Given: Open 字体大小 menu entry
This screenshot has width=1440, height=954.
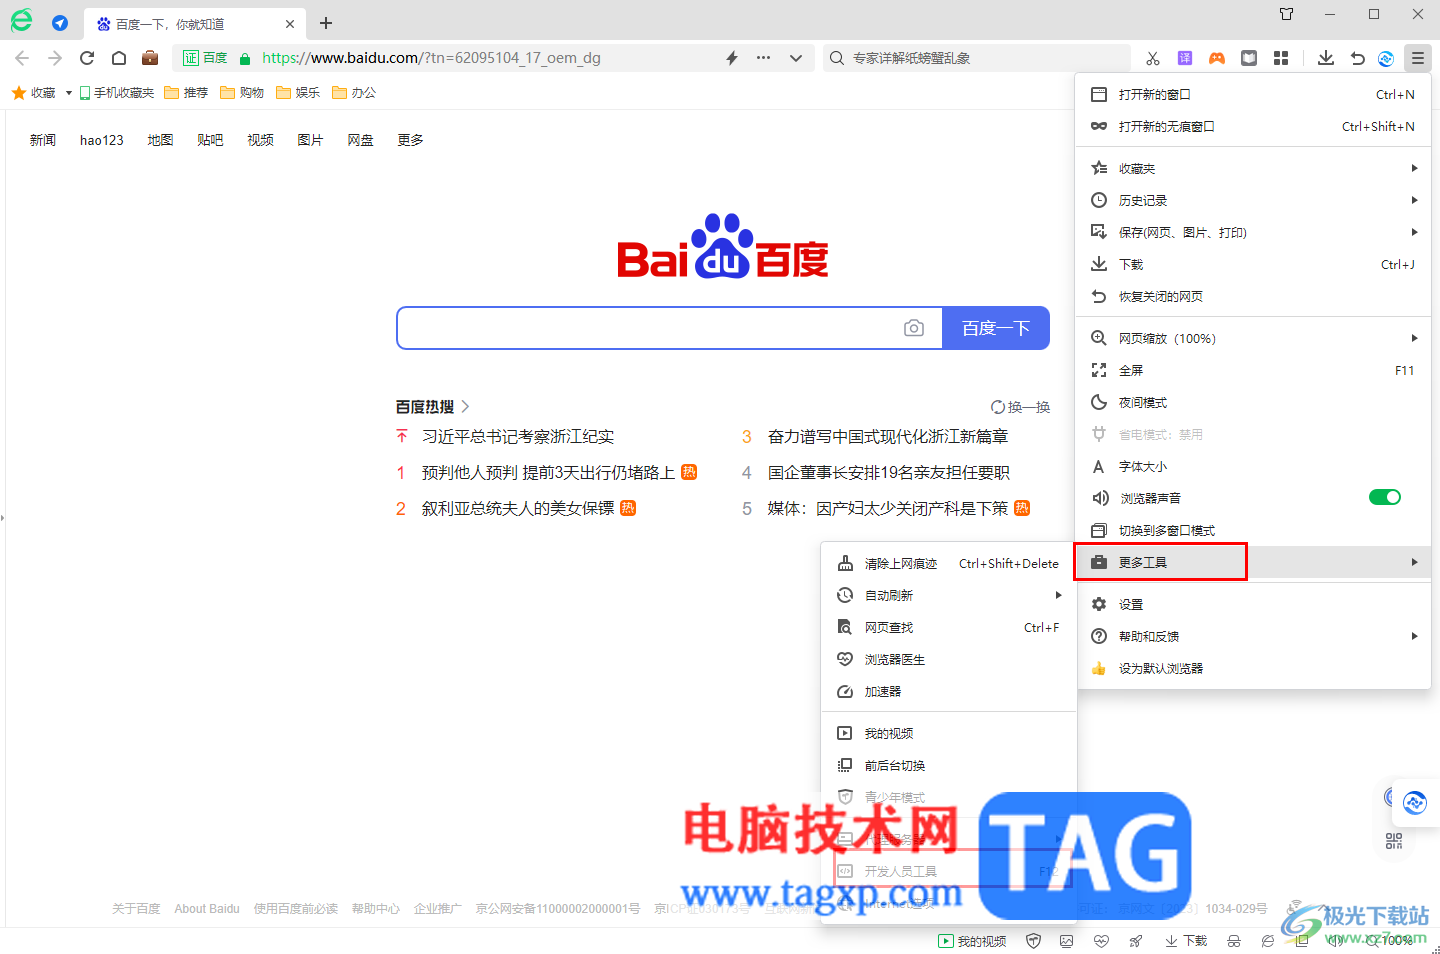Looking at the screenshot, I should click(1253, 466).
